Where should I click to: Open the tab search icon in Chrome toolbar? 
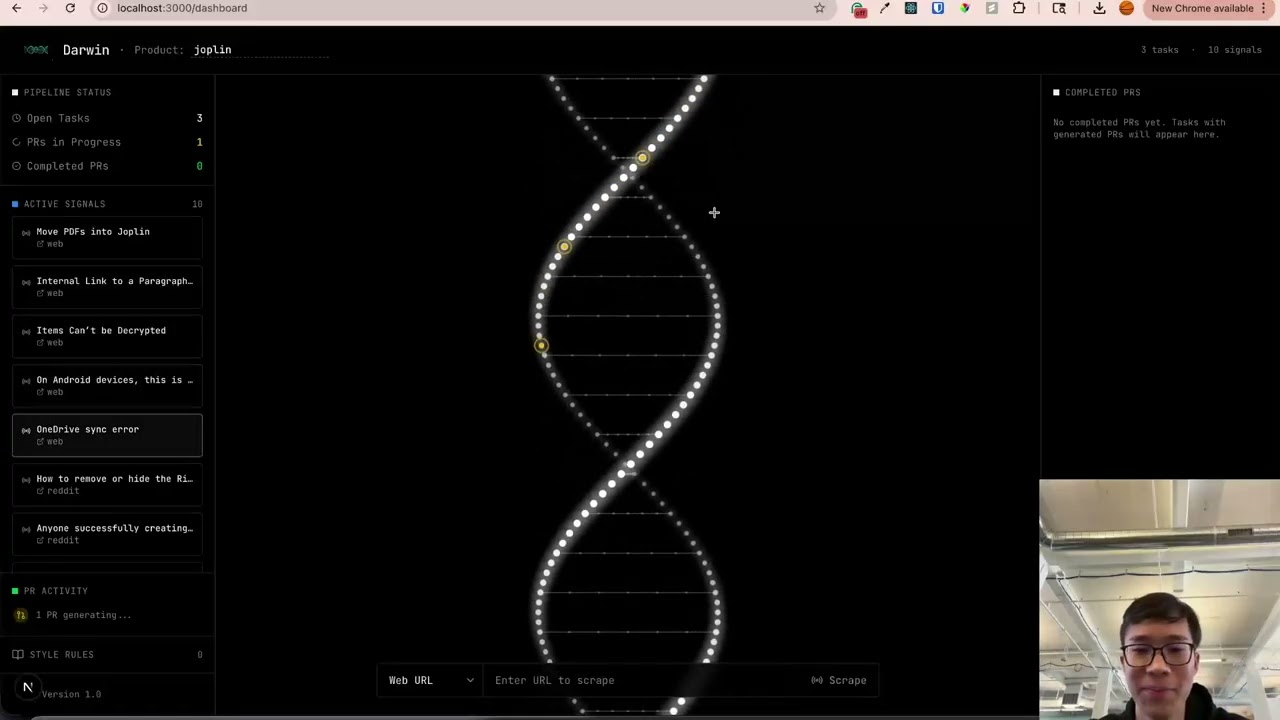click(x=1059, y=8)
